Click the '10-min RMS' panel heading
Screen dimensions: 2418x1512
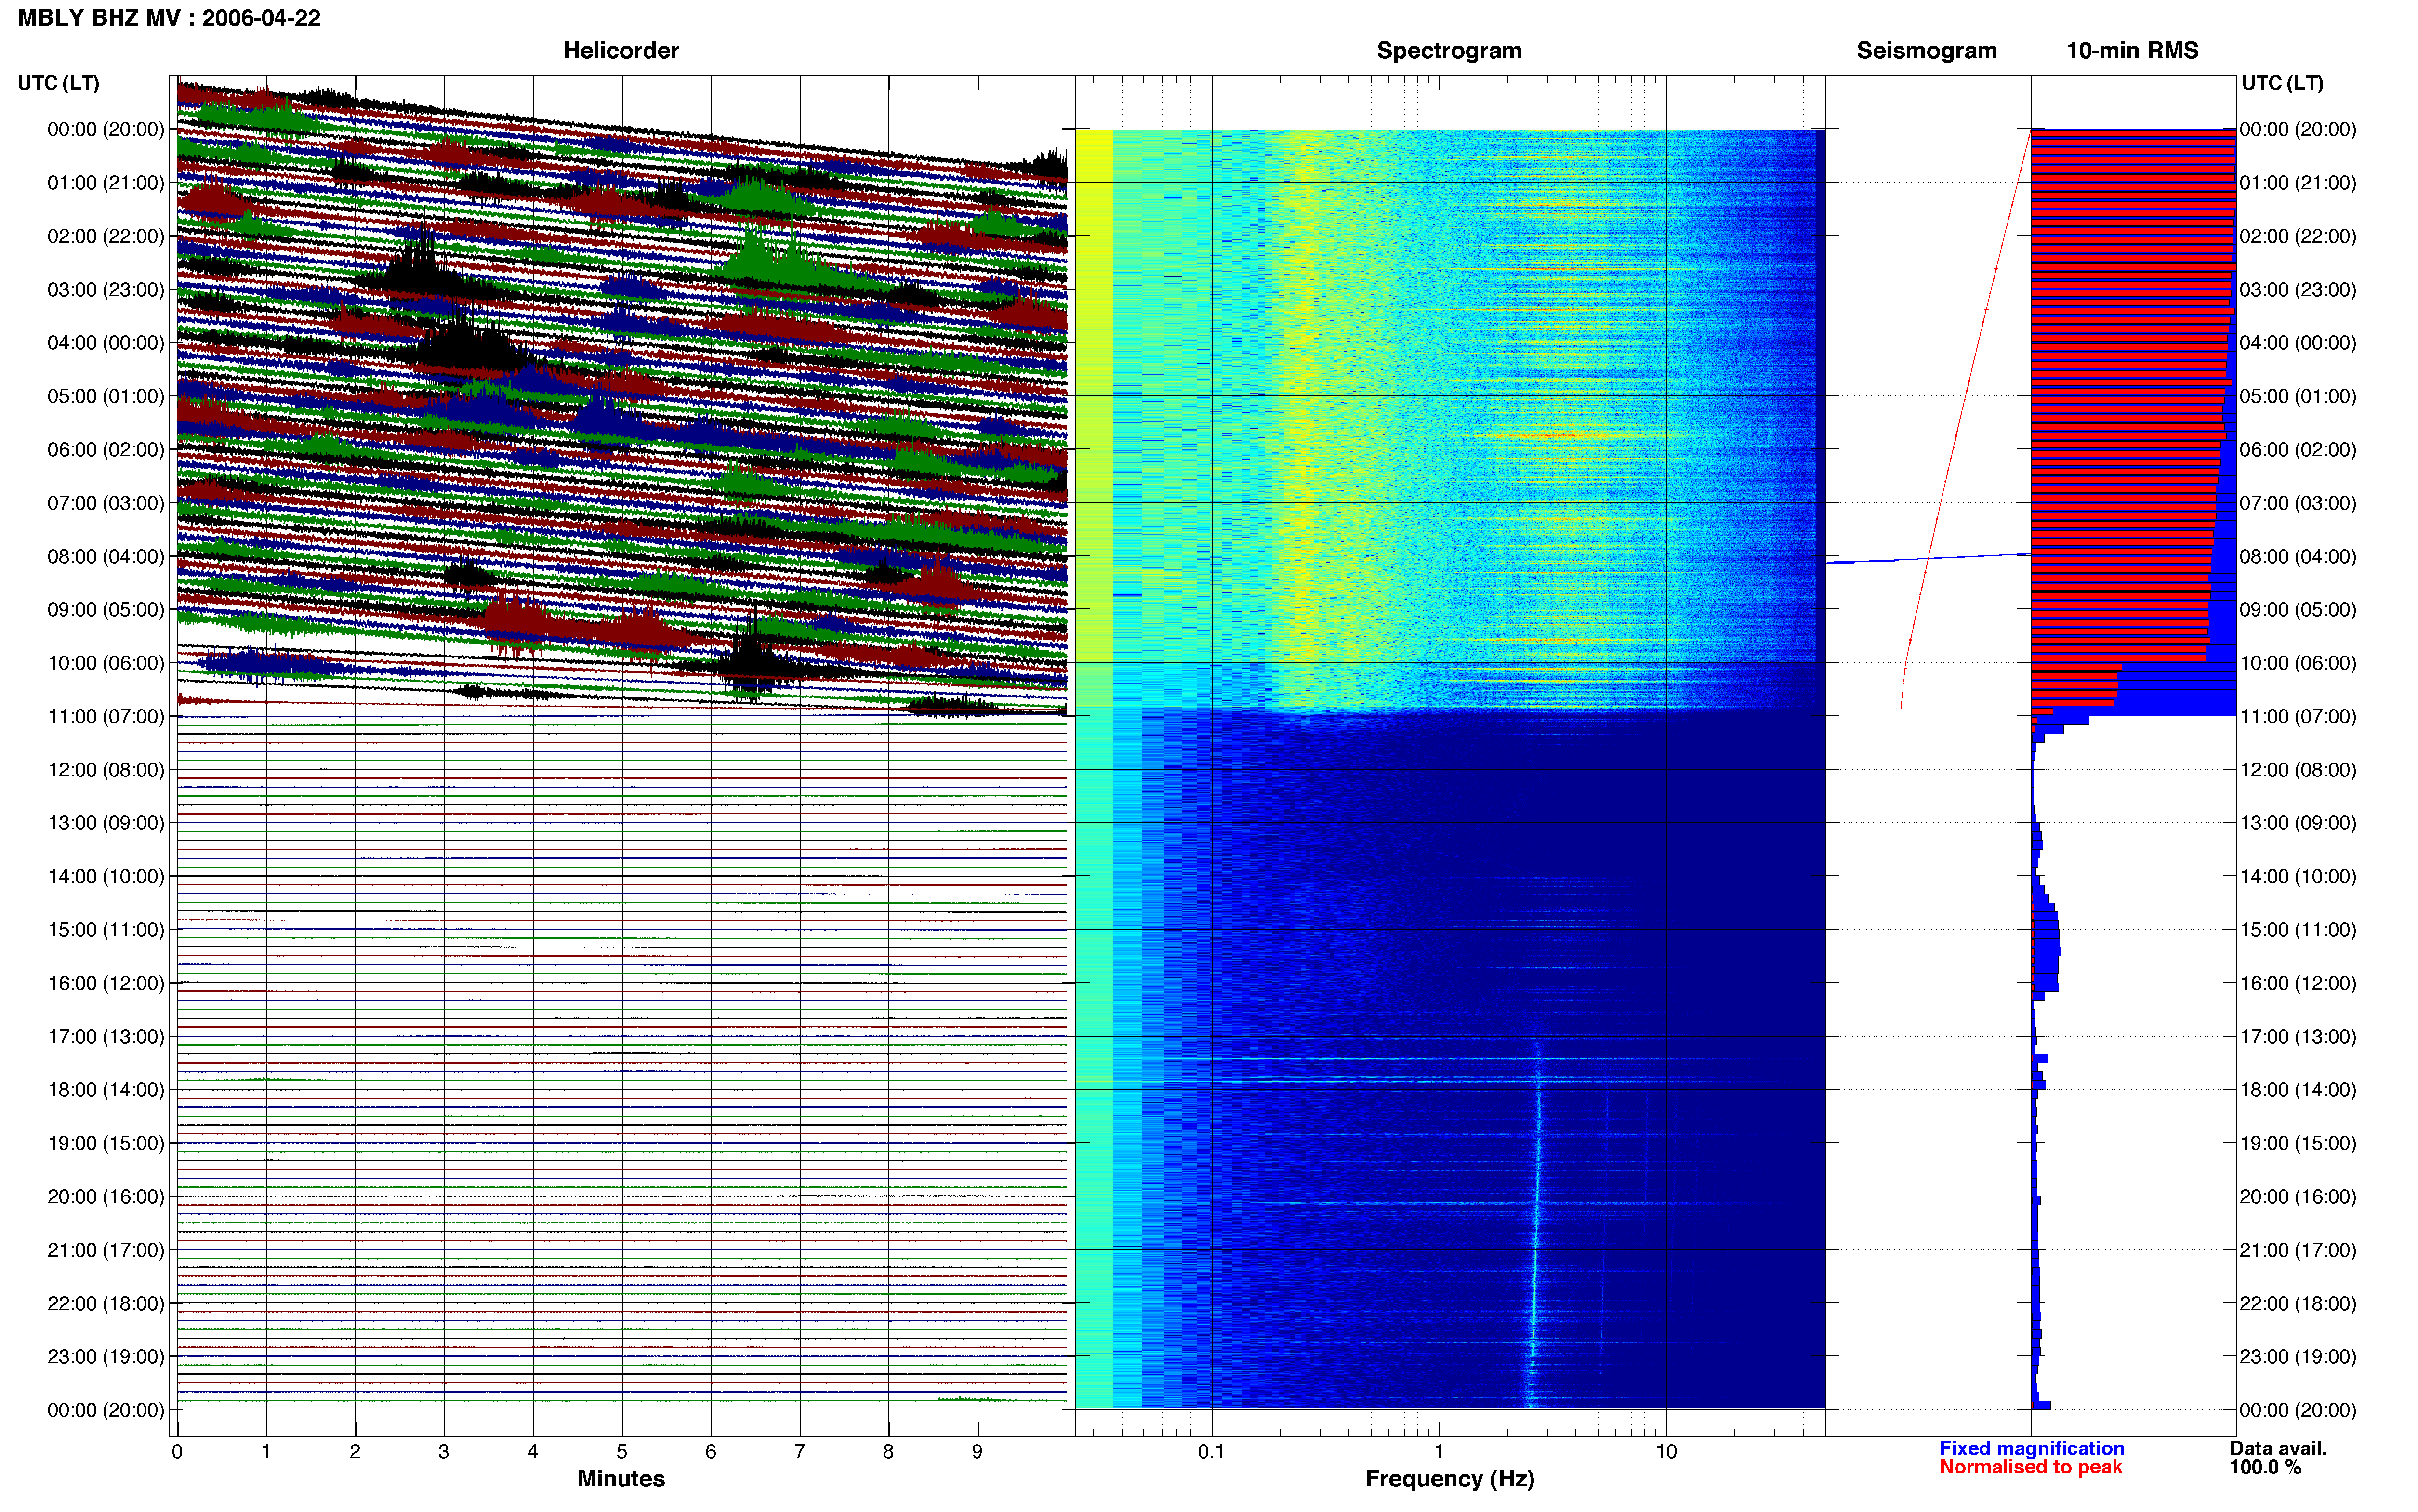coord(2132,51)
